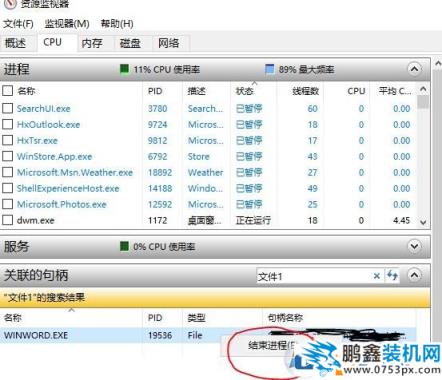The image size is (442, 380).
Task: Click the process list scroll-up arrow
Action: point(423,89)
